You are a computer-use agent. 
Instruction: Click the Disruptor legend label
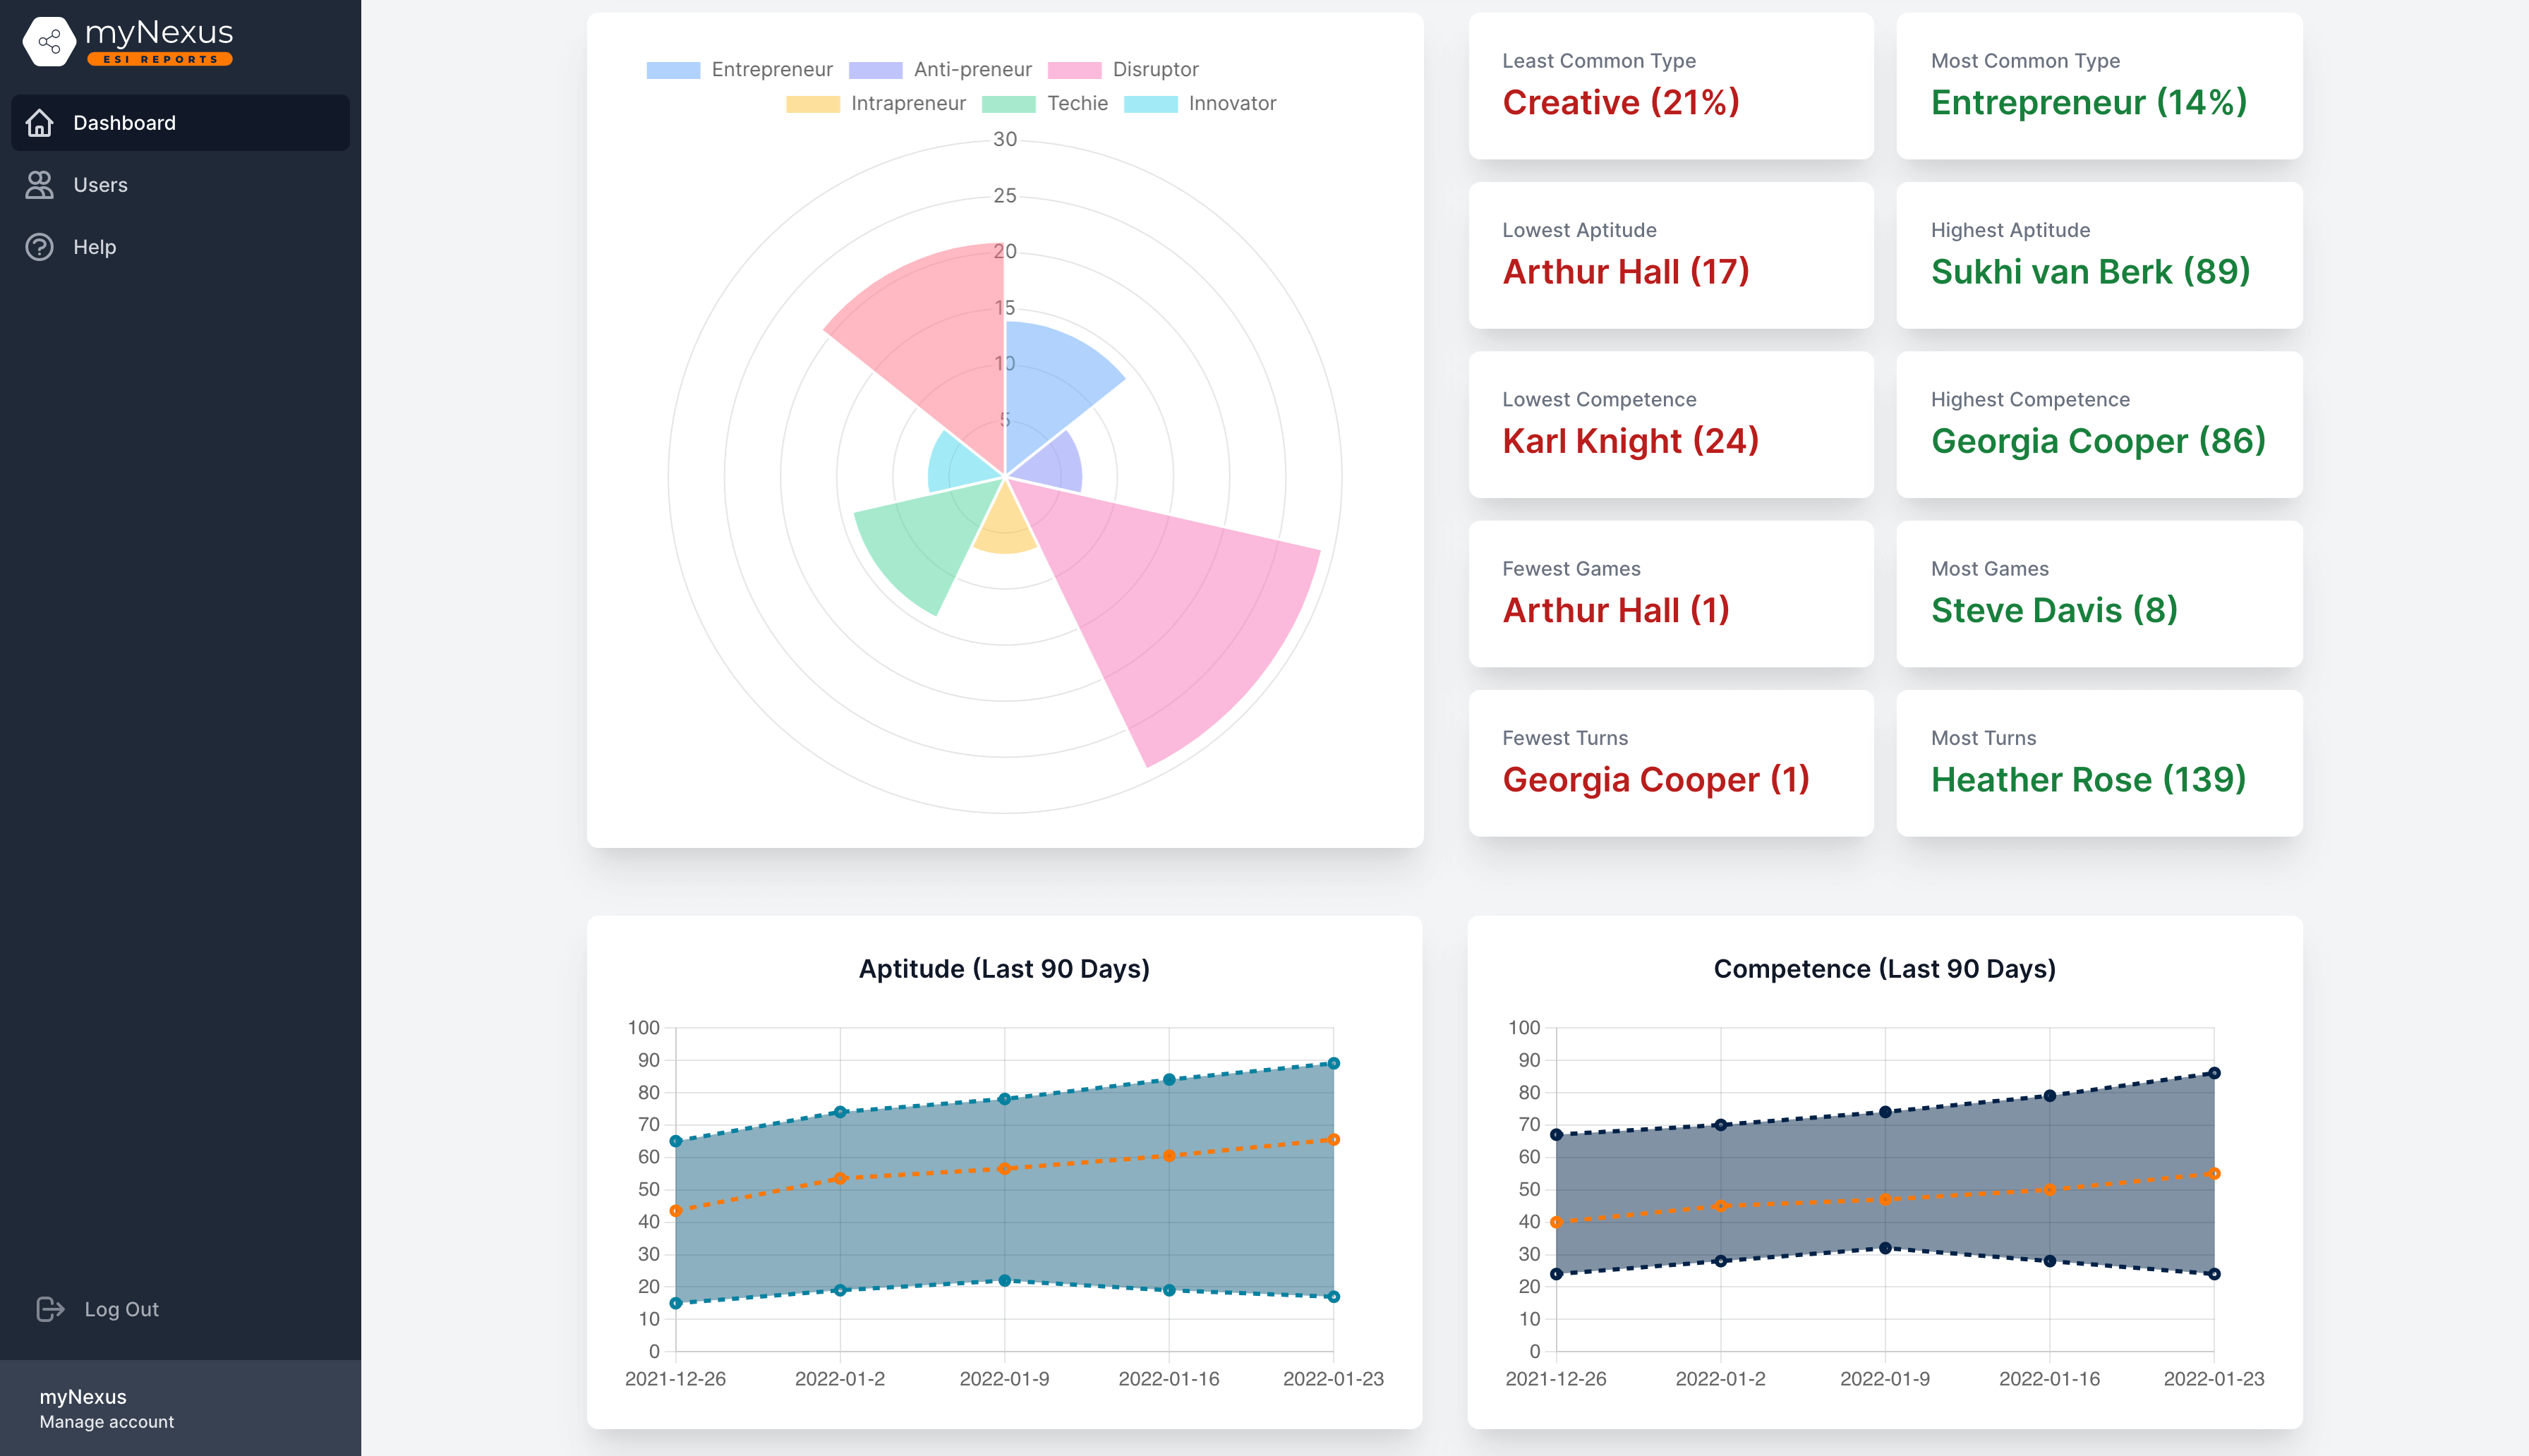[x=1155, y=70]
